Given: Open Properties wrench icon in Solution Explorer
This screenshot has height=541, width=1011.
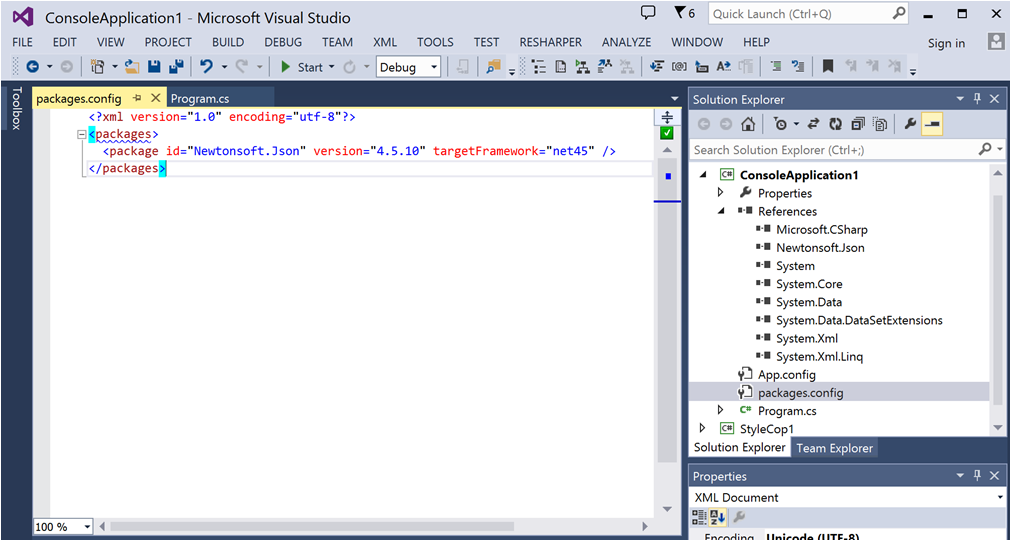Looking at the screenshot, I should click(909, 125).
